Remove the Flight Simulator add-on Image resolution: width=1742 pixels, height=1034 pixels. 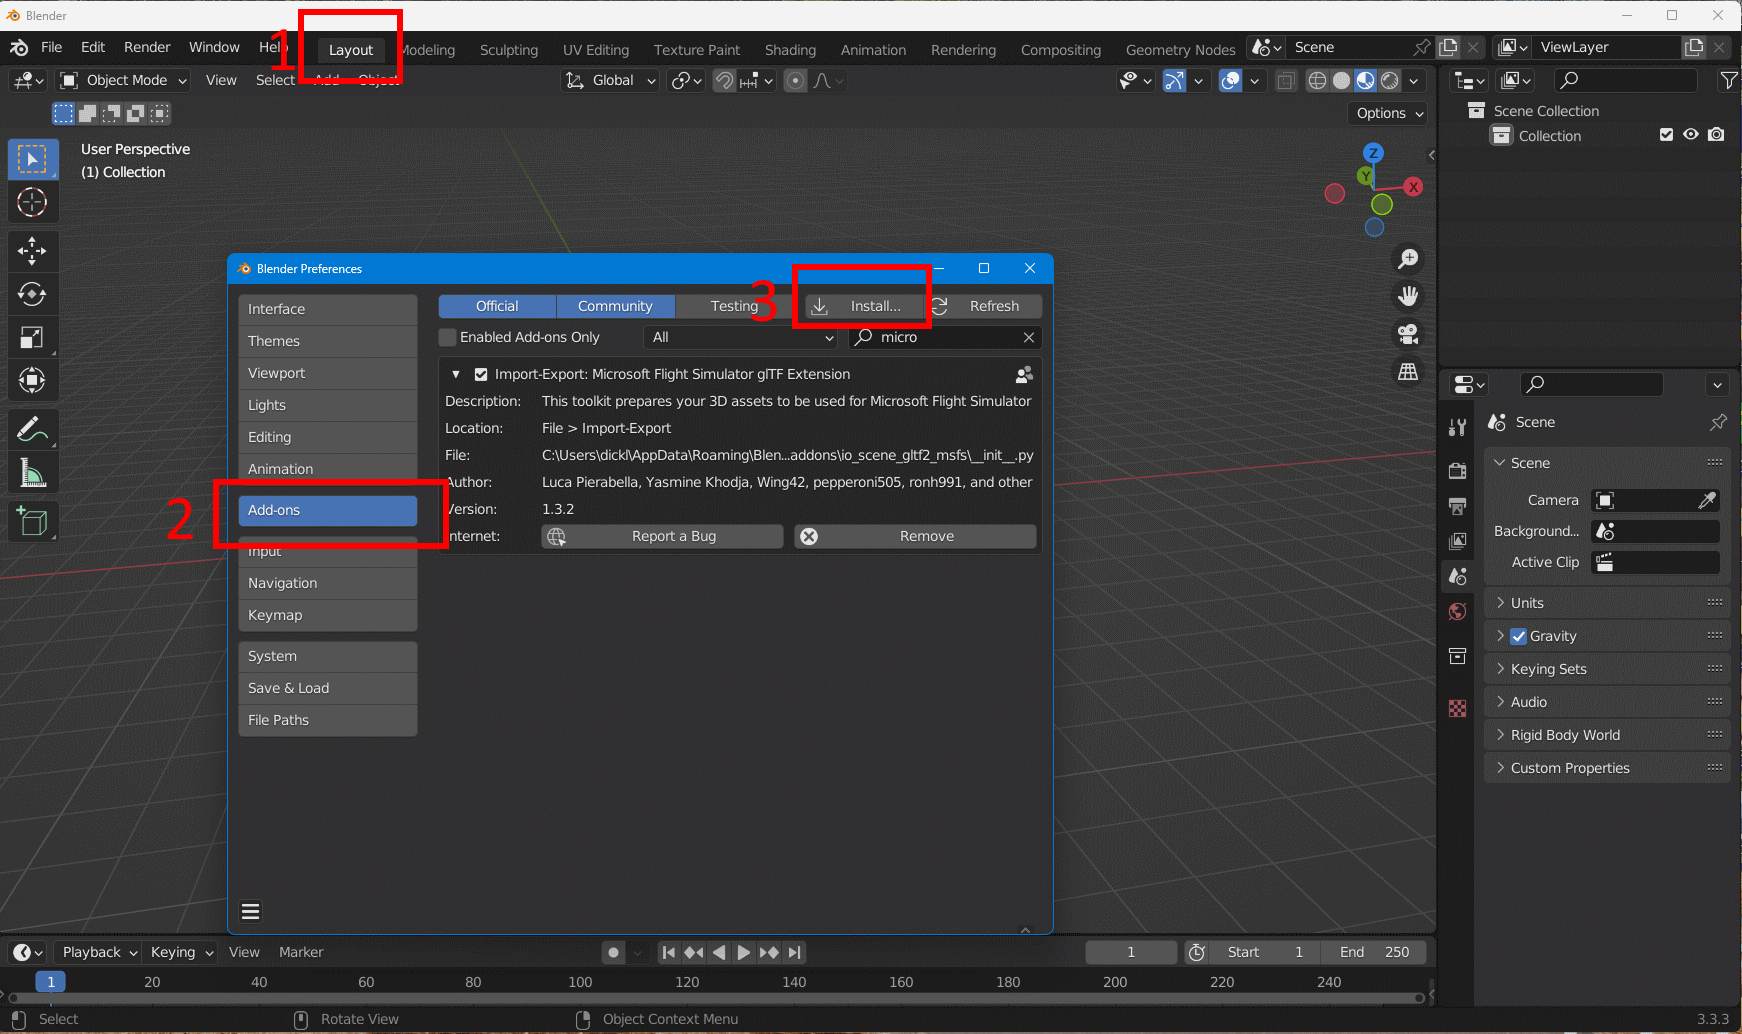pyautogui.click(x=916, y=536)
